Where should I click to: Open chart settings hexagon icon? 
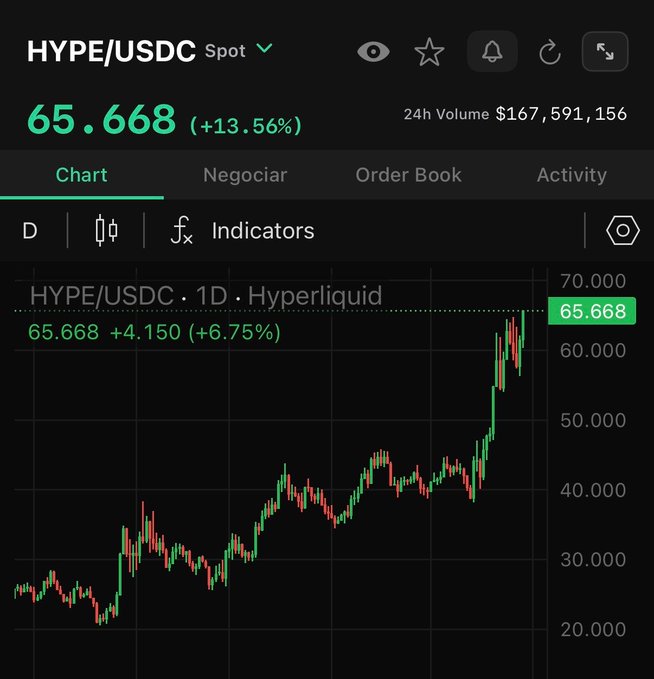[622, 230]
